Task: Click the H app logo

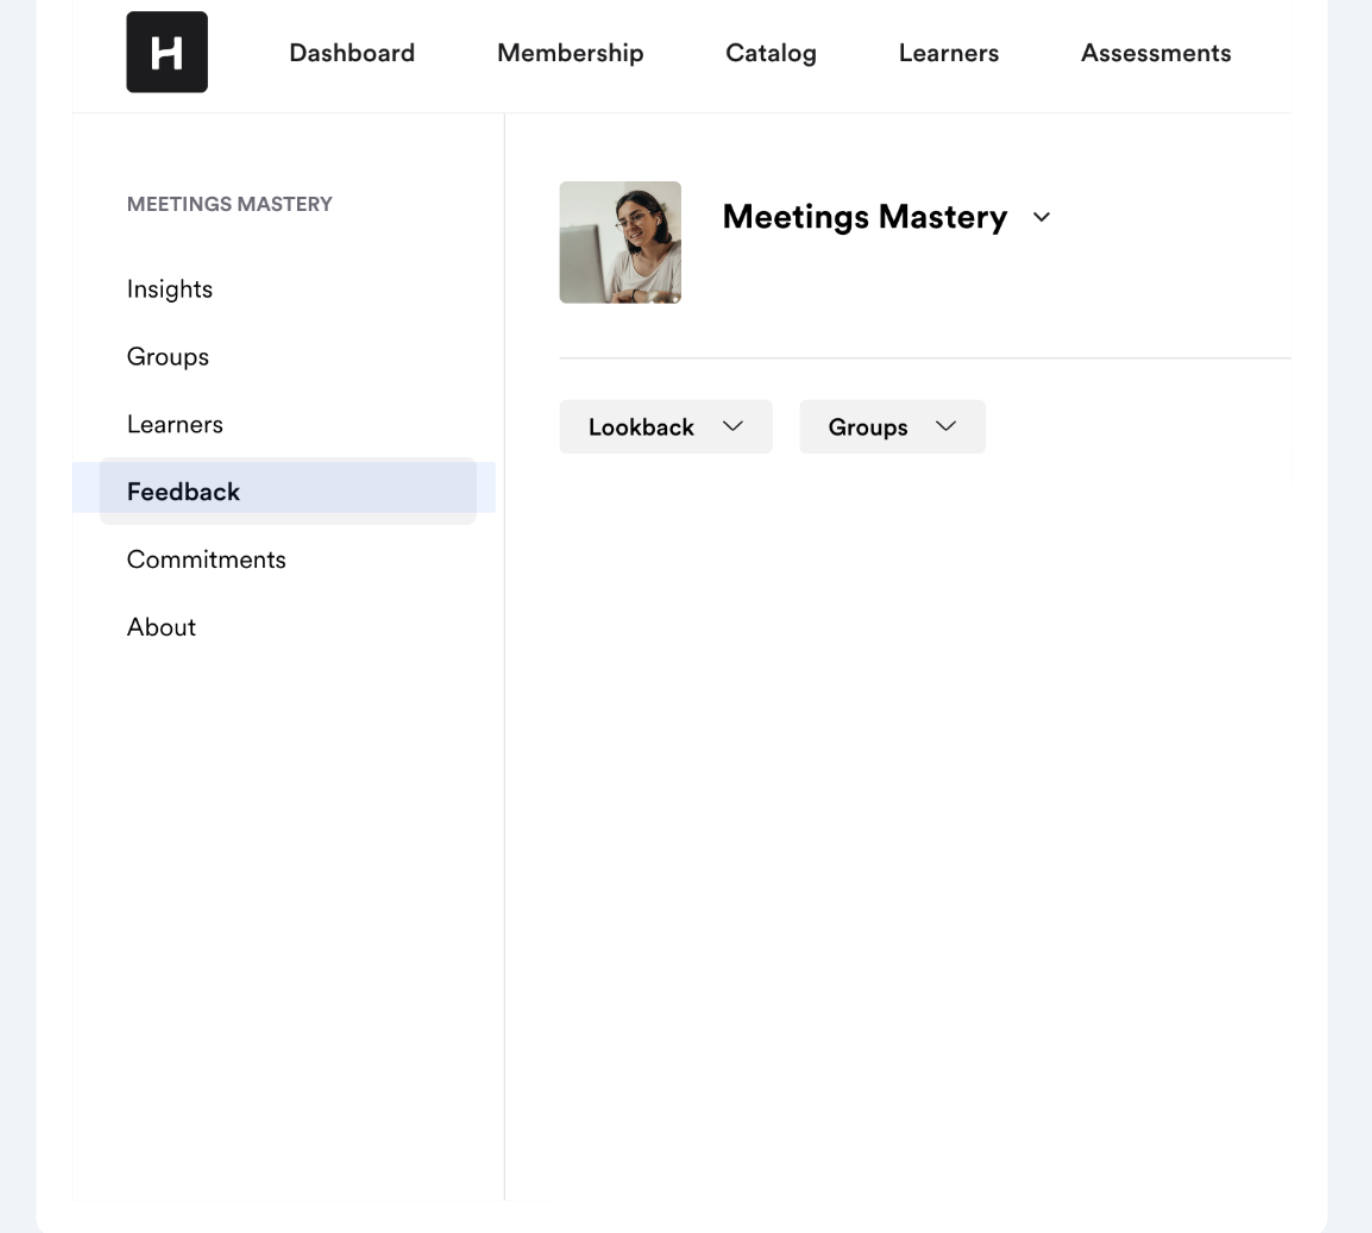Action: [x=166, y=52]
